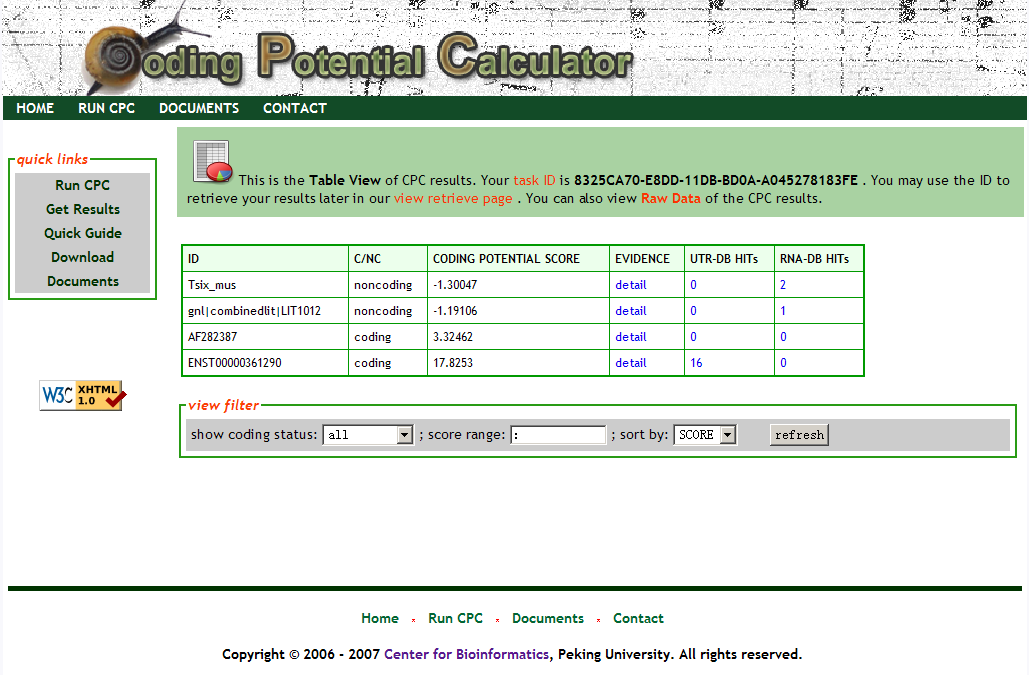This screenshot has height=675, width=1029.
Task: Click the table view spreadsheet icon
Action: coord(212,162)
